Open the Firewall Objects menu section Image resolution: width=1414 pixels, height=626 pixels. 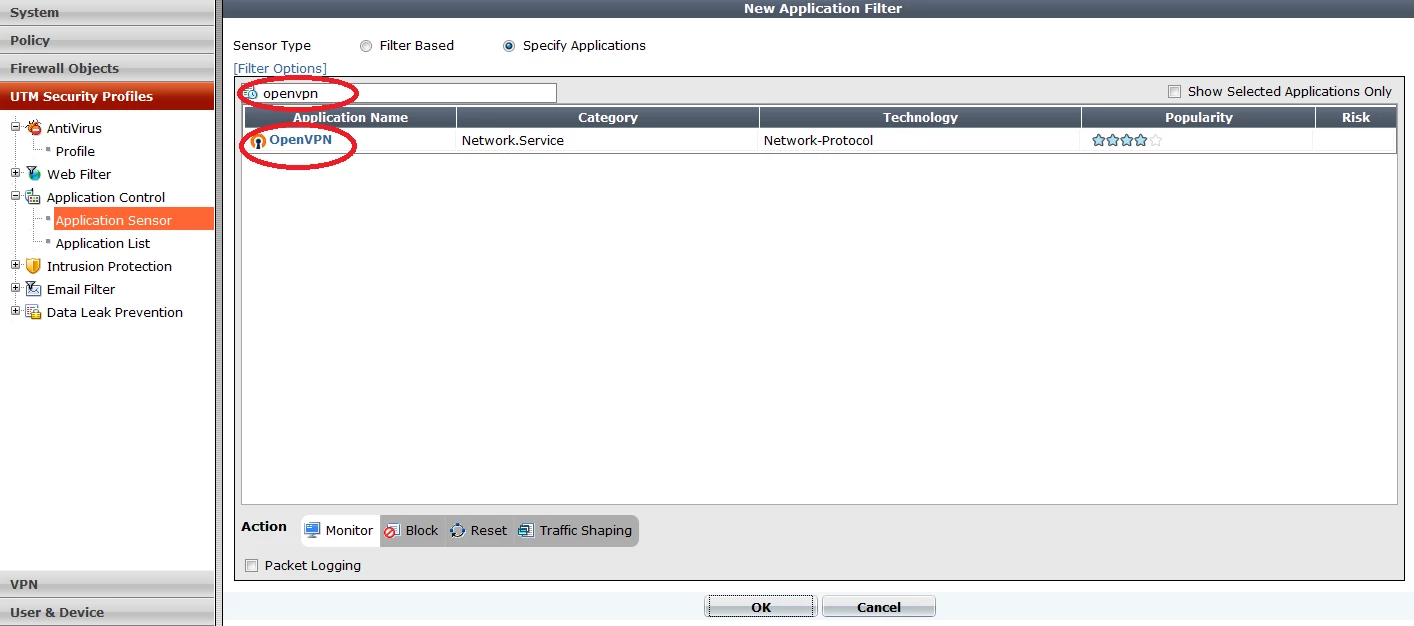point(107,68)
